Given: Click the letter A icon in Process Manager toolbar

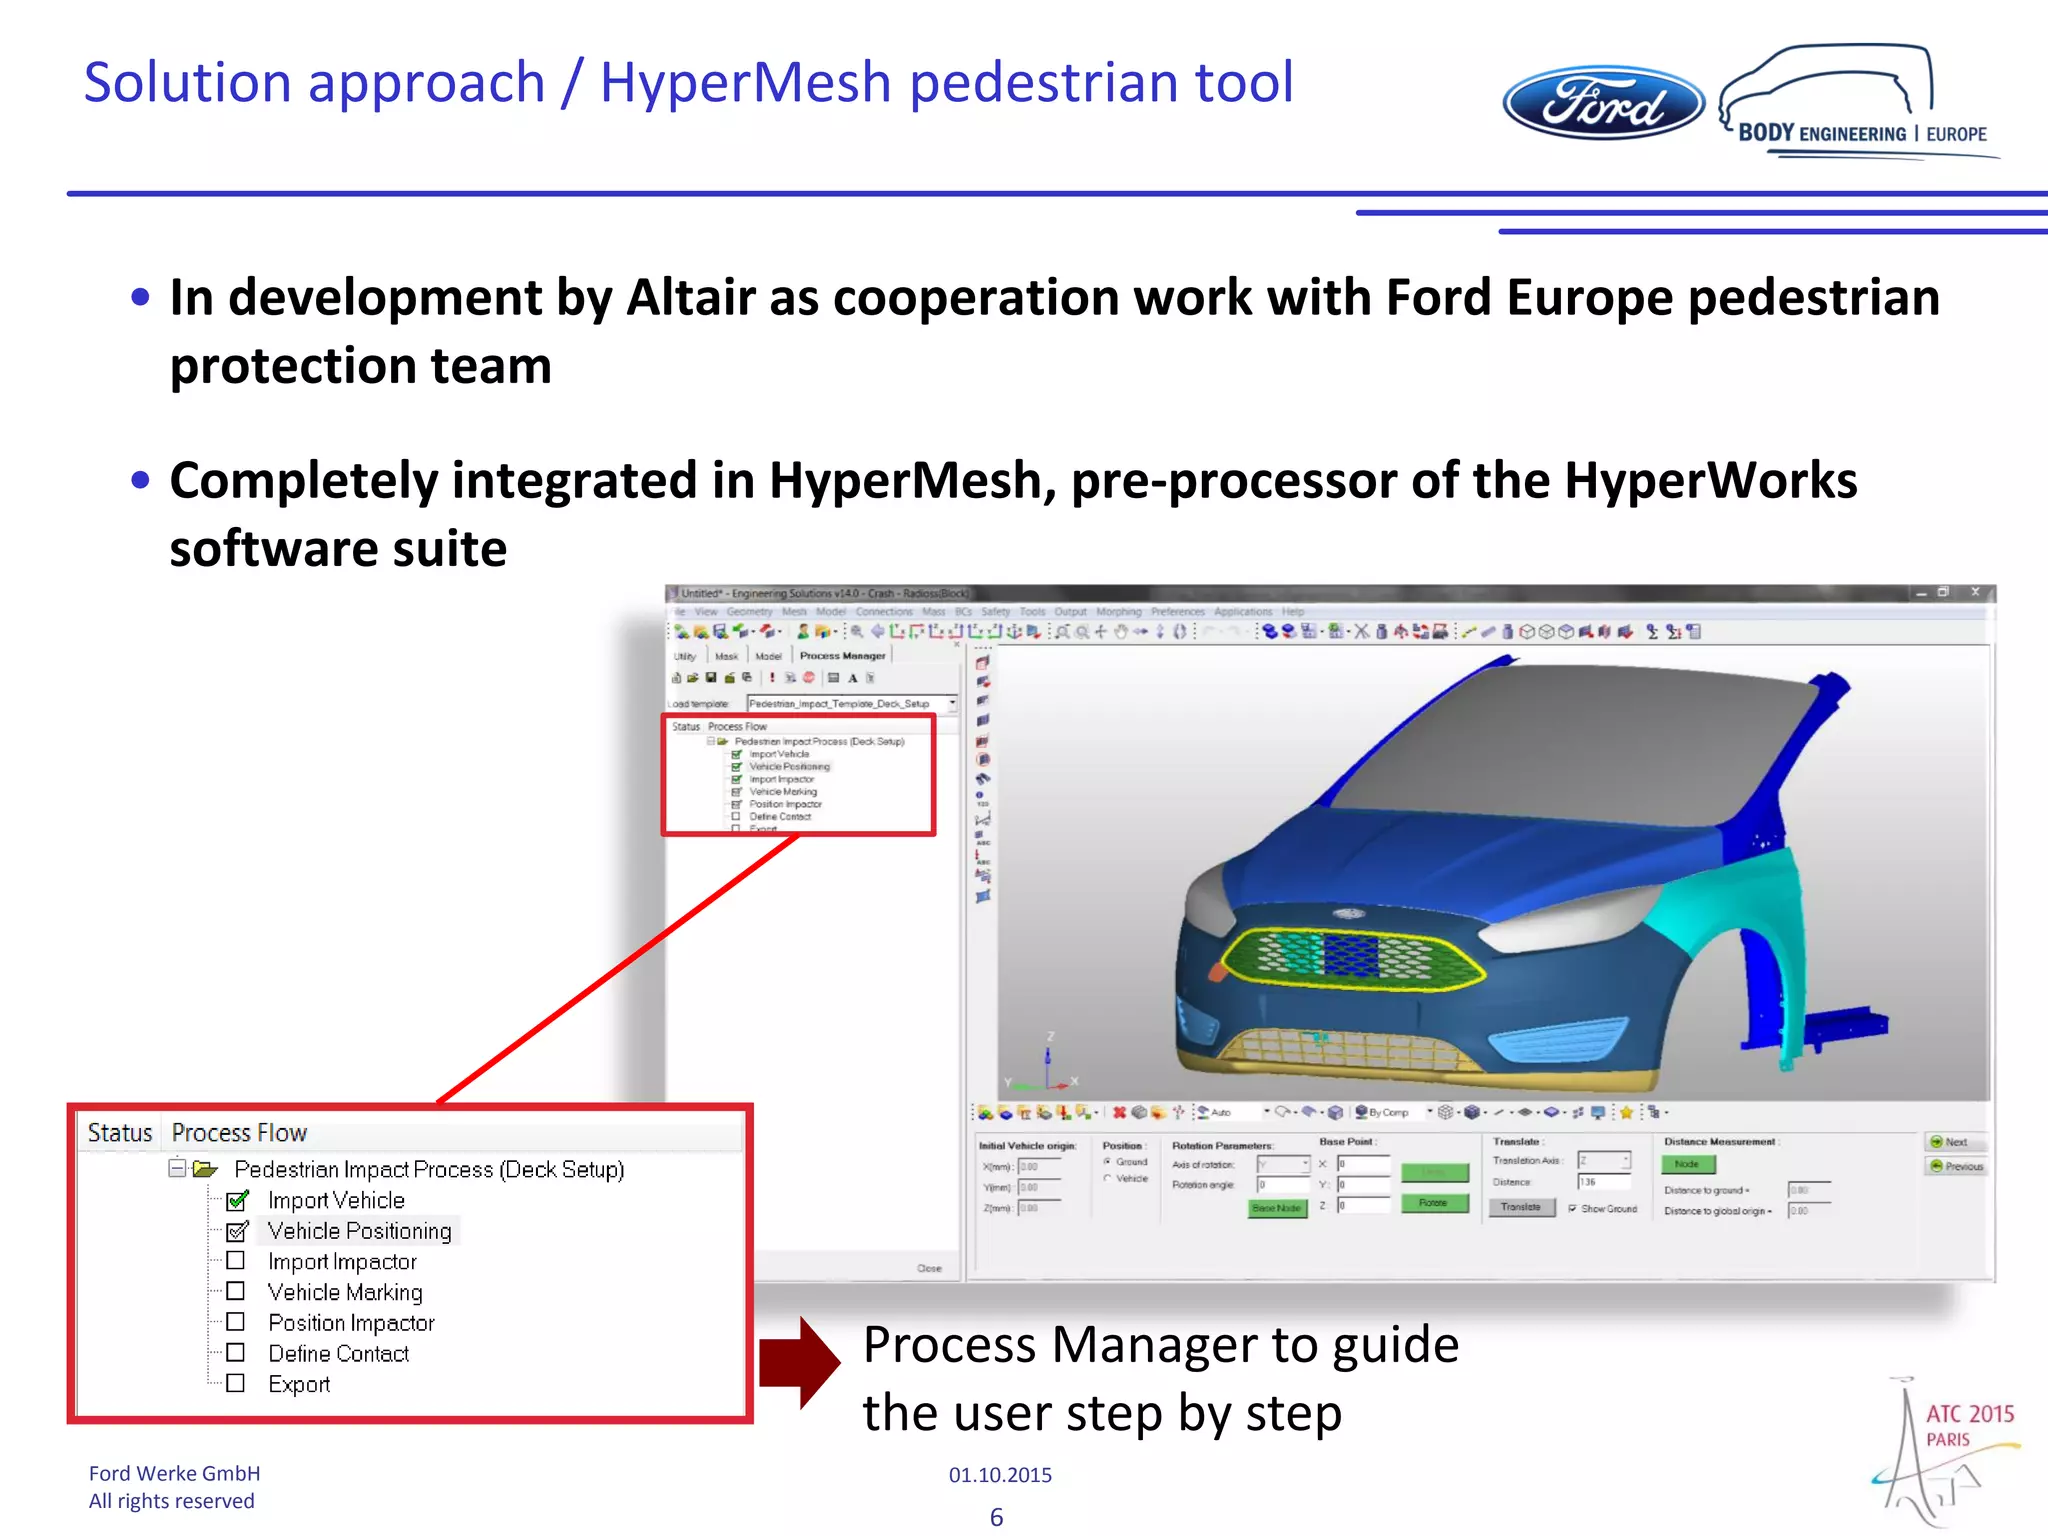Looking at the screenshot, I should (x=853, y=678).
